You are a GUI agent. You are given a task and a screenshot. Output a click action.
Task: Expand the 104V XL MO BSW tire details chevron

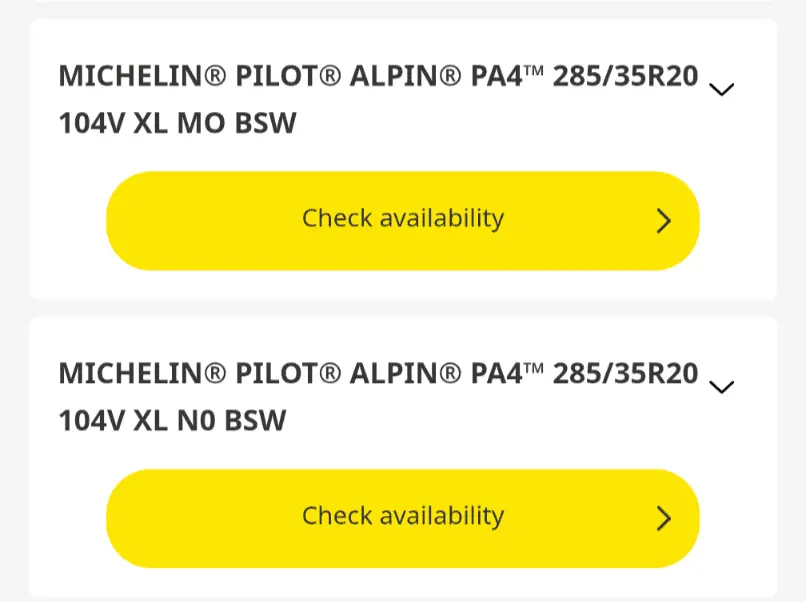click(x=721, y=89)
